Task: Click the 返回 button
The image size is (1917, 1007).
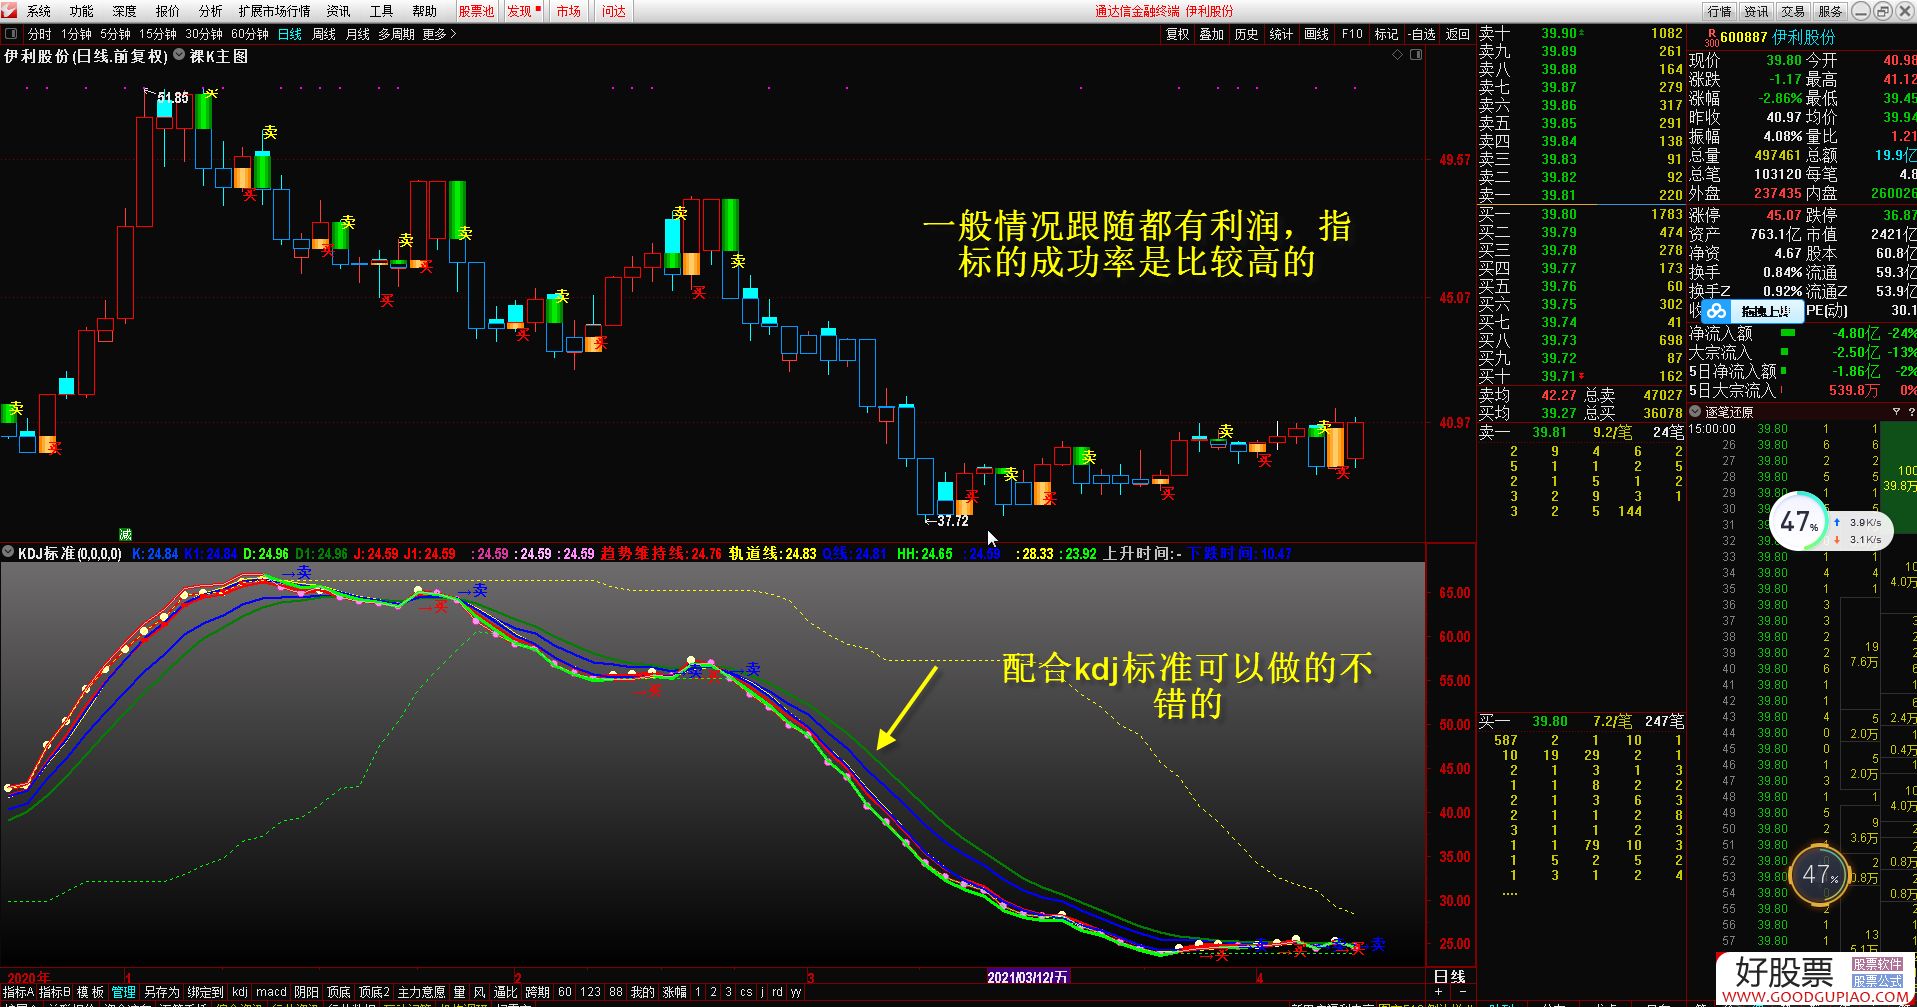Action: pyautogui.click(x=1458, y=34)
